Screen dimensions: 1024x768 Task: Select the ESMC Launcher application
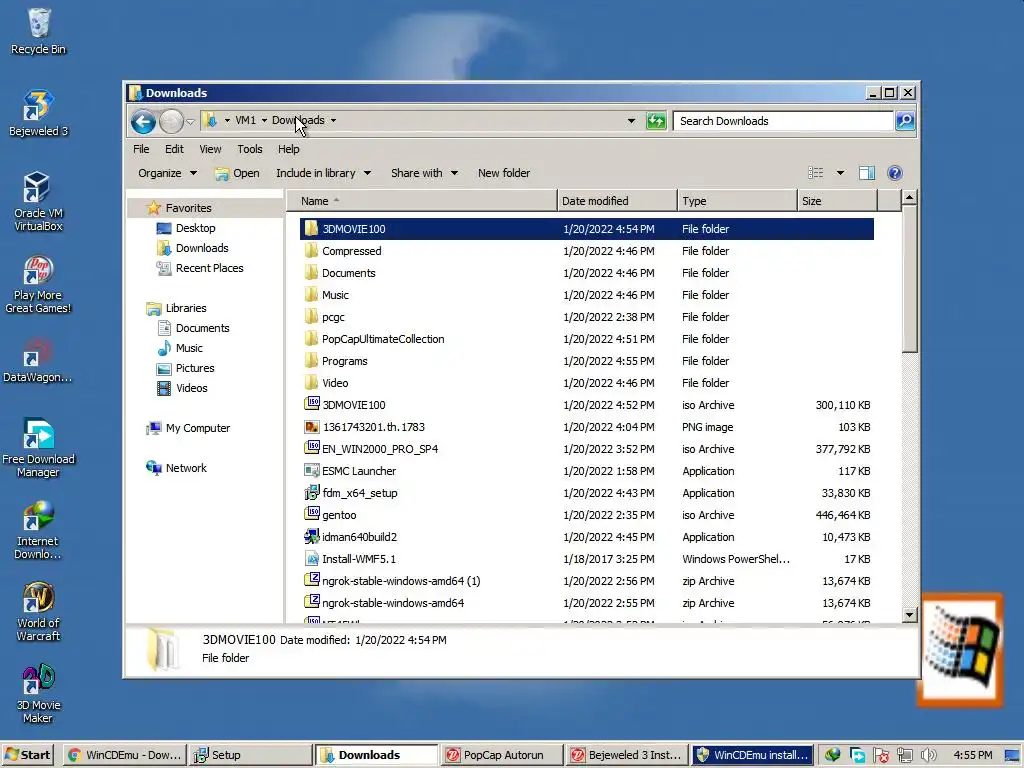click(x=586, y=471)
